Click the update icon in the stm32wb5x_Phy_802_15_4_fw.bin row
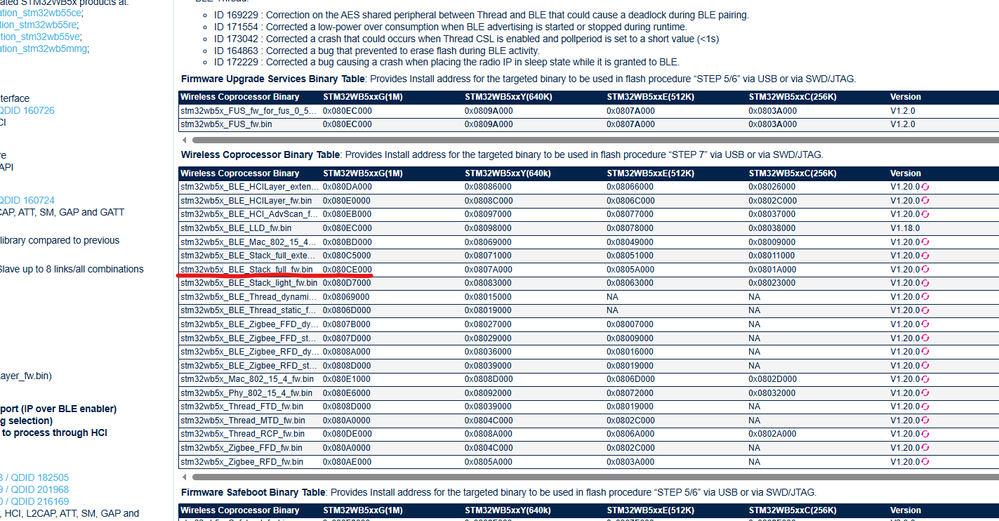 click(x=925, y=393)
